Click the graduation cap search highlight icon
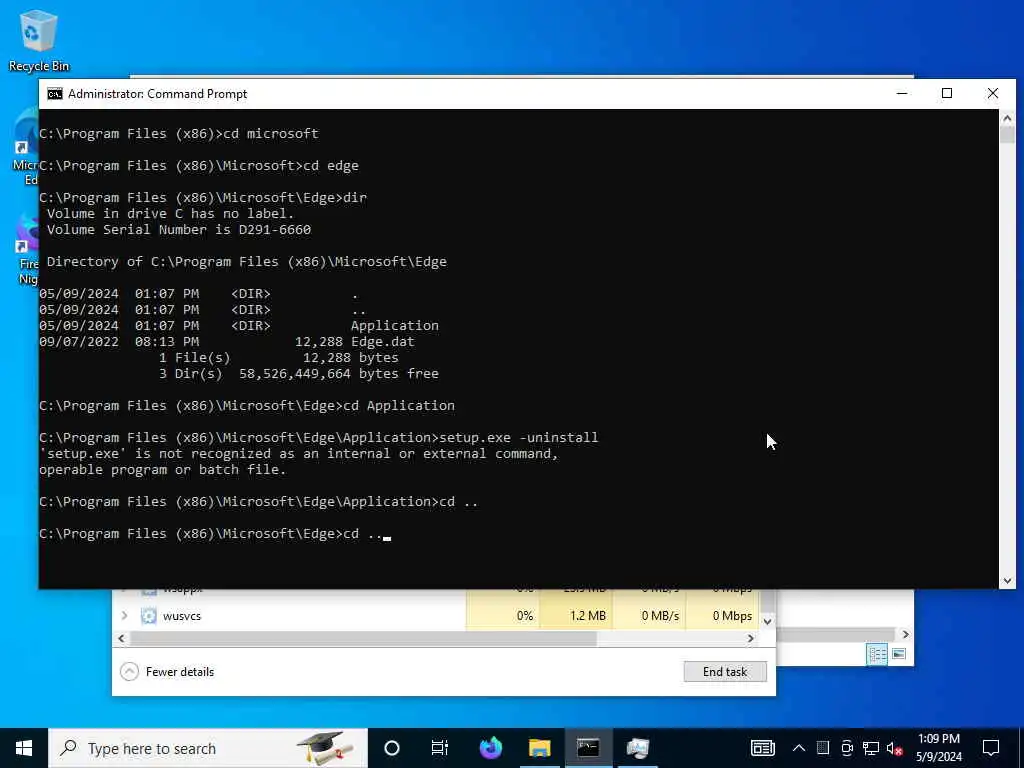Screen dimensions: 1024x768 [x=325, y=748]
